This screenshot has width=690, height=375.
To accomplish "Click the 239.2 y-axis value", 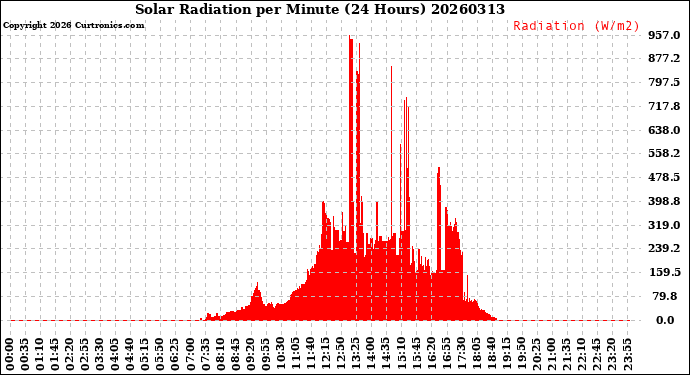I will coord(664,249).
